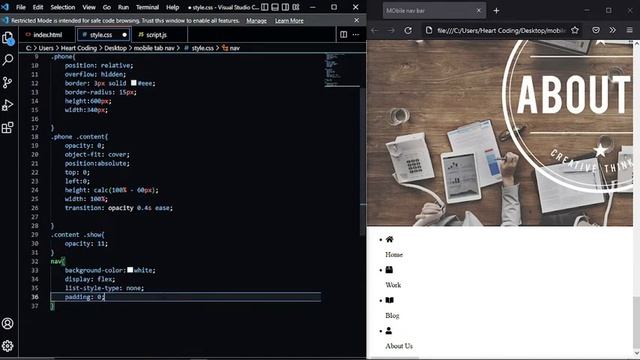Reload the page in Firefox
Screen dimensions: 640x360
[x=408, y=30]
